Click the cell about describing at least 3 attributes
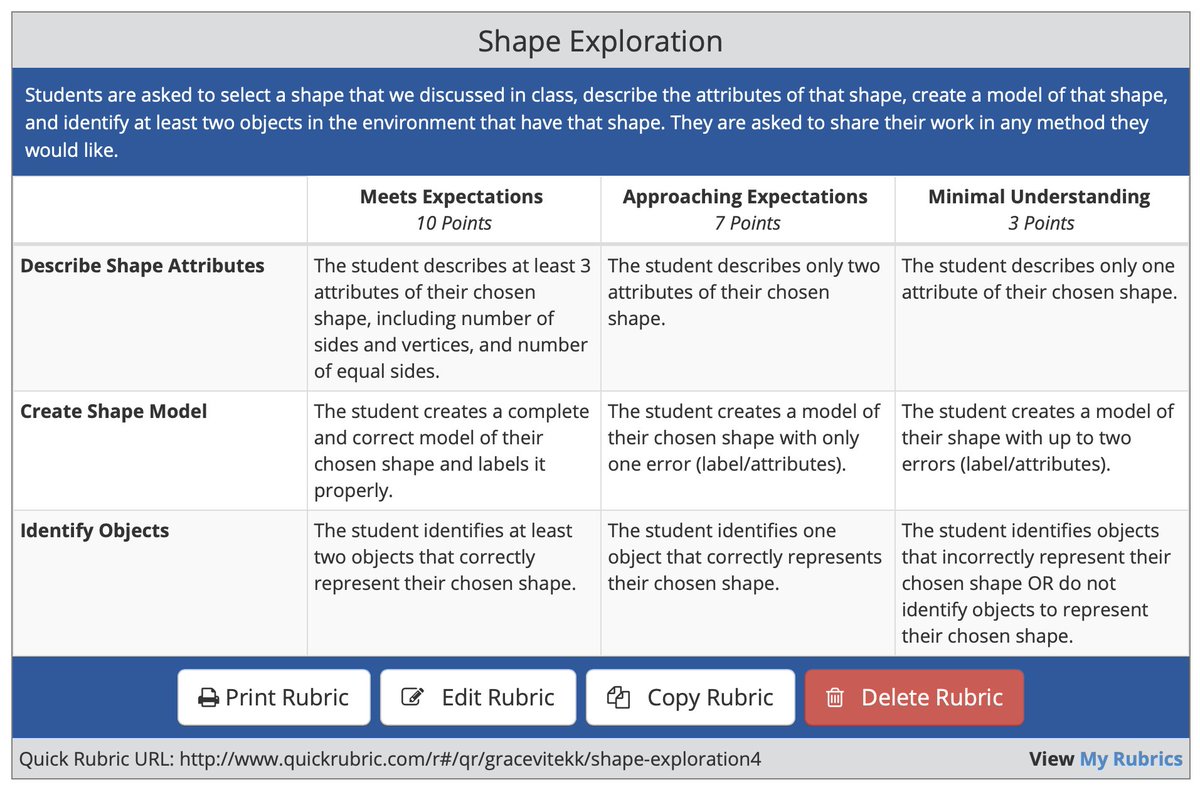Viewport: 1200px width, 787px height. [x=454, y=317]
